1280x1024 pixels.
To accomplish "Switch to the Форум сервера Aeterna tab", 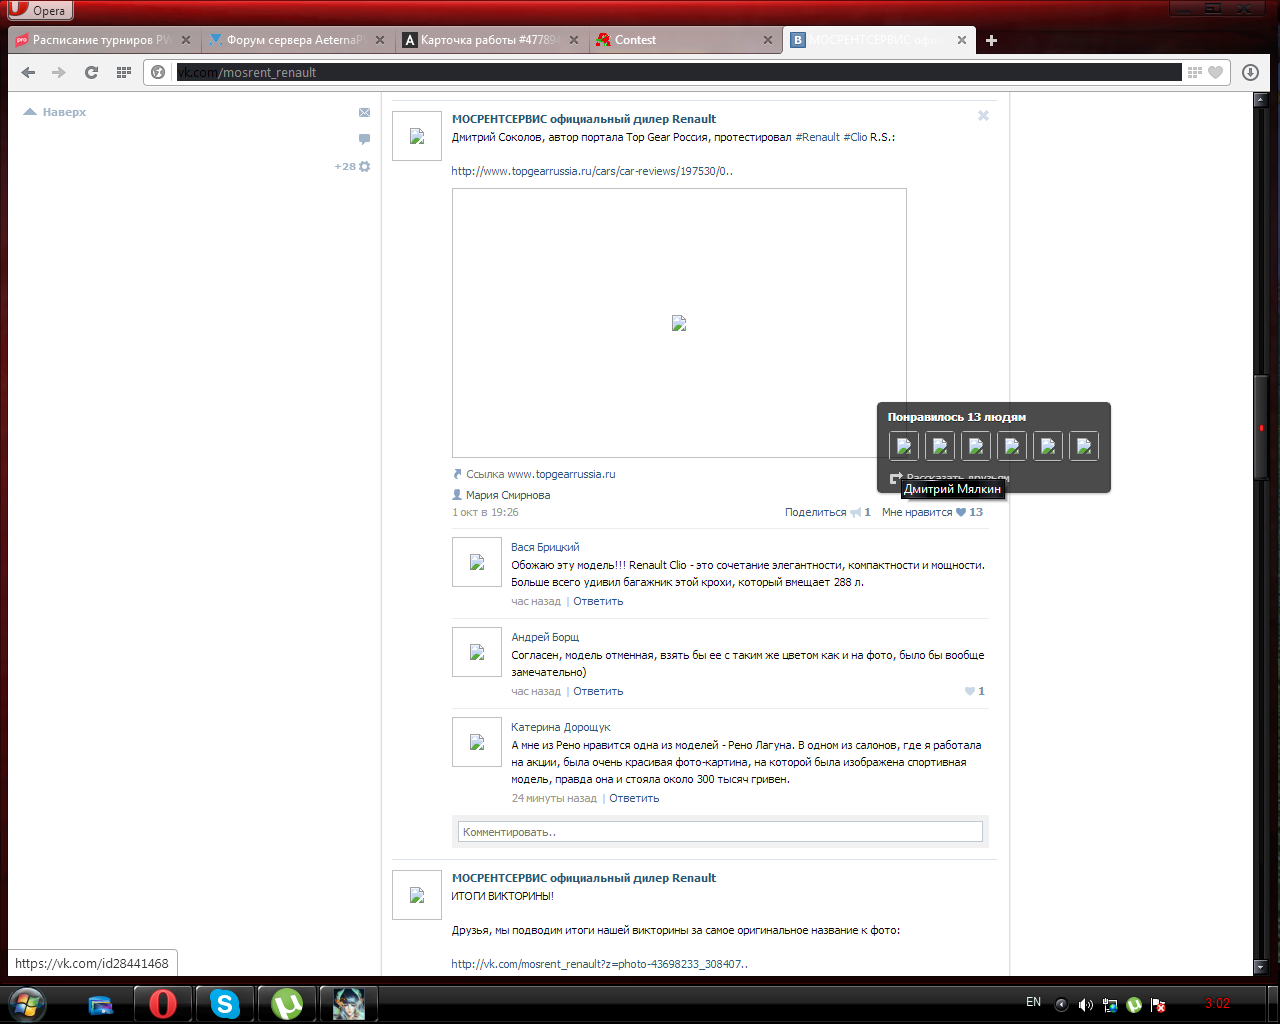I will [x=295, y=40].
